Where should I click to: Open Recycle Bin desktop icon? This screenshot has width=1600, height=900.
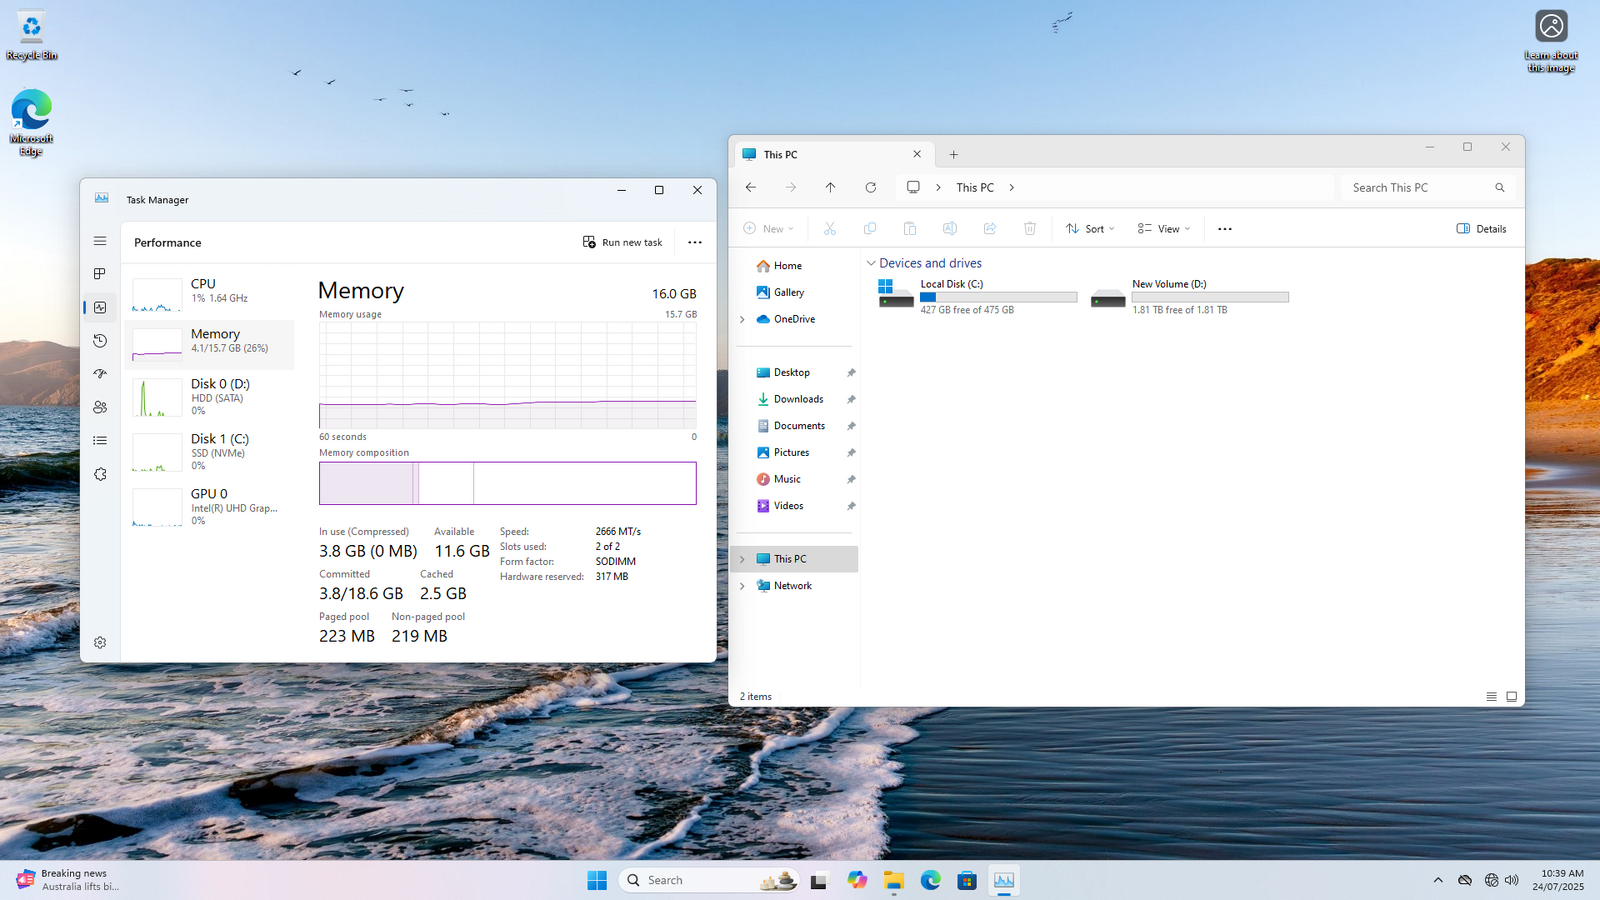(32, 36)
